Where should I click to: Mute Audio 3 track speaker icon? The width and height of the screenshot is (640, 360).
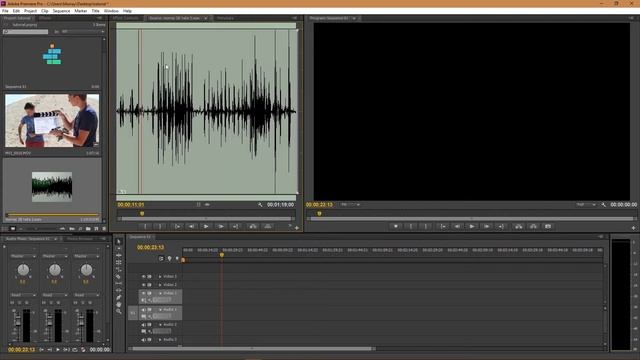tap(143, 340)
